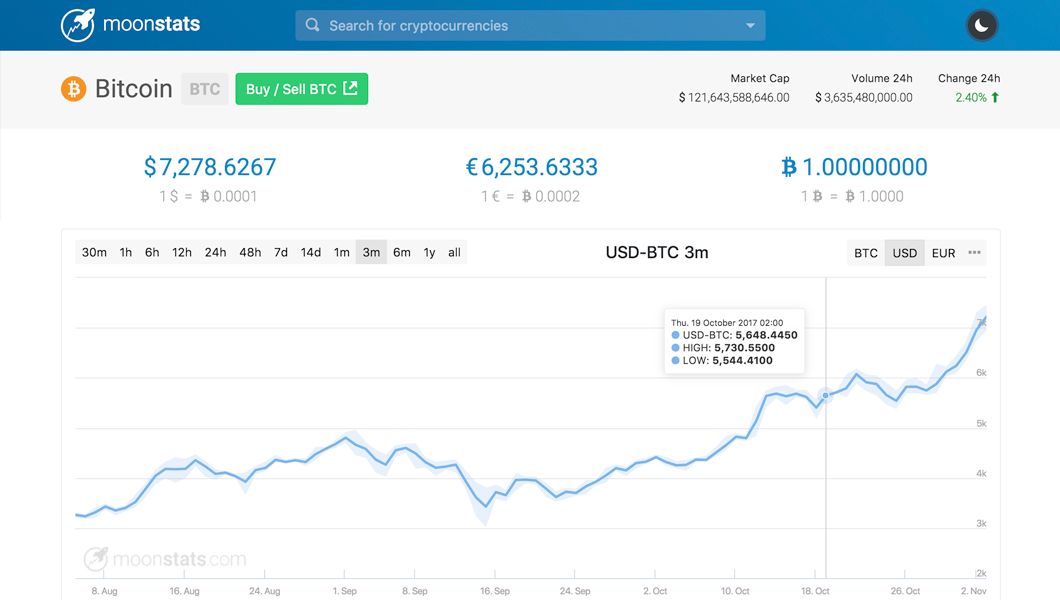The image size is (1060, 600).
Task: Open the chart more options ellipsis
Action: (974, 252)
